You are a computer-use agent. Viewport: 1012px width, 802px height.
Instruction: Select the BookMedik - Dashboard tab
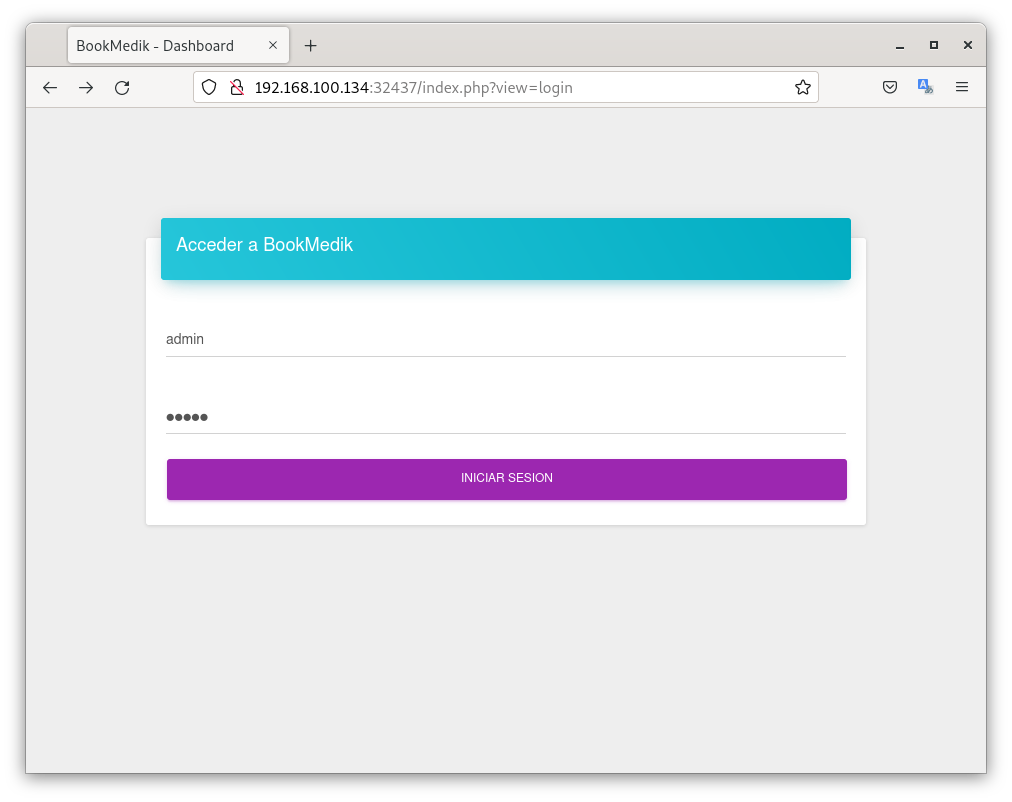[160, 46]
